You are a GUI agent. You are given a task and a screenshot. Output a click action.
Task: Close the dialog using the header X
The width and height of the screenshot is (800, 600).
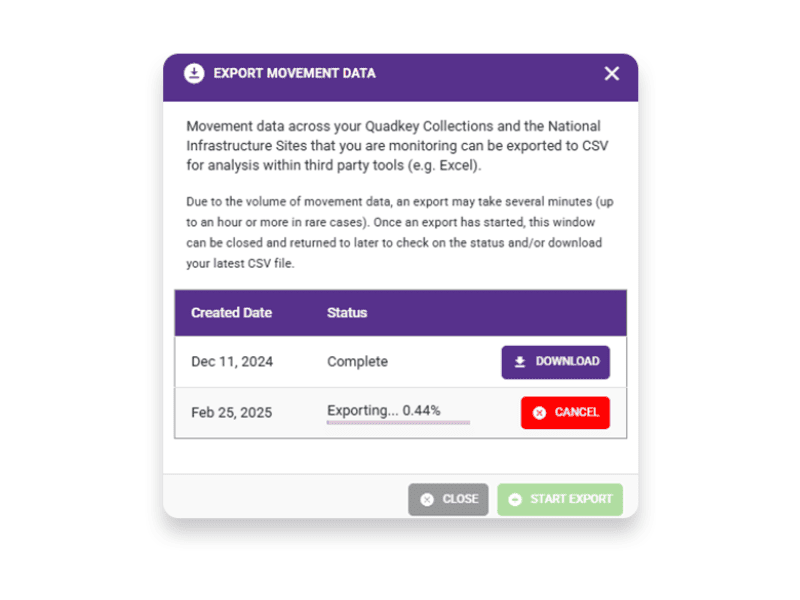point(612,73)
